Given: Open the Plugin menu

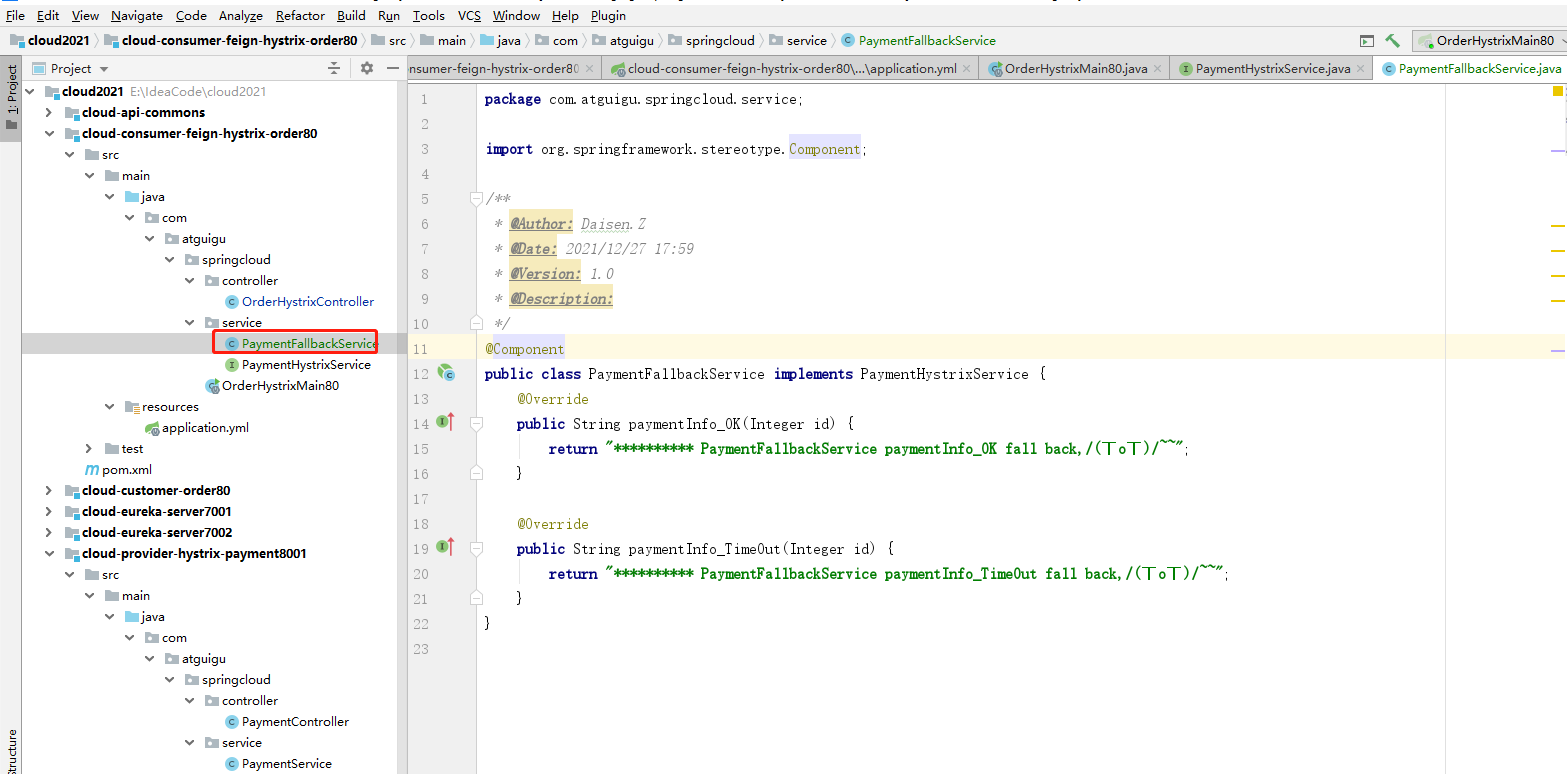Looking at the screenshot, I should (608, 15).
